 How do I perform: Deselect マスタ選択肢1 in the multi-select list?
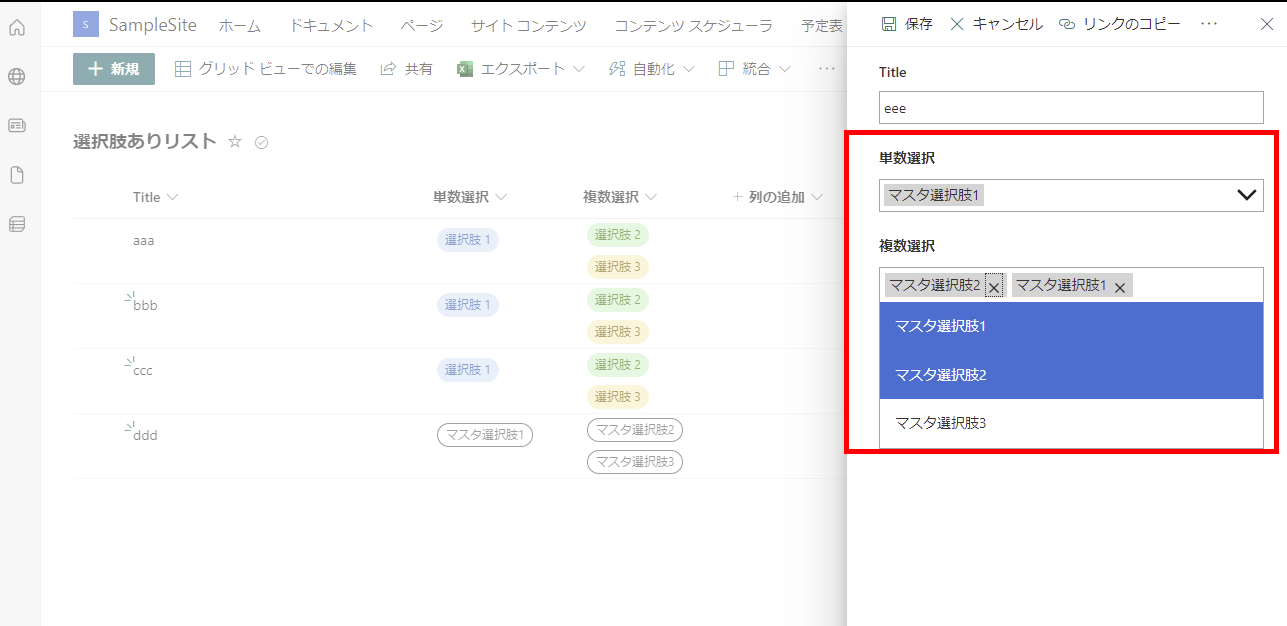(x=1071, y=326)
